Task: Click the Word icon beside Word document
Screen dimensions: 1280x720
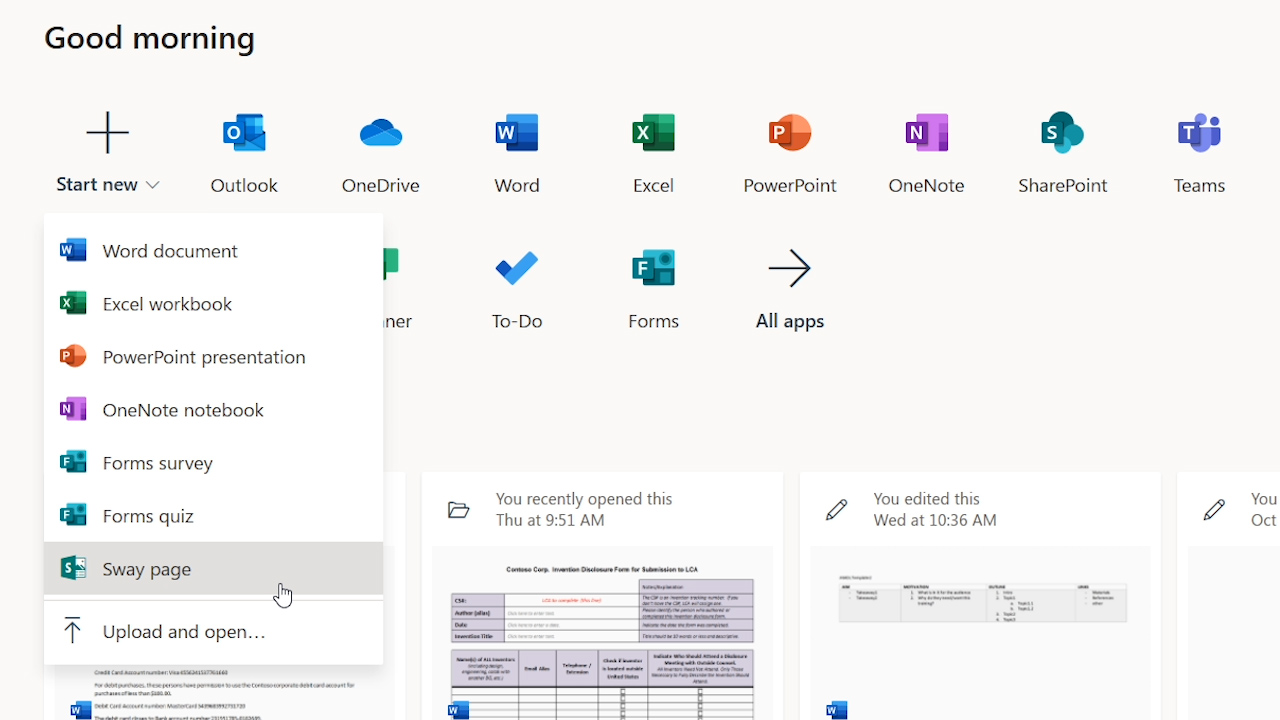Action: point(73,250)
